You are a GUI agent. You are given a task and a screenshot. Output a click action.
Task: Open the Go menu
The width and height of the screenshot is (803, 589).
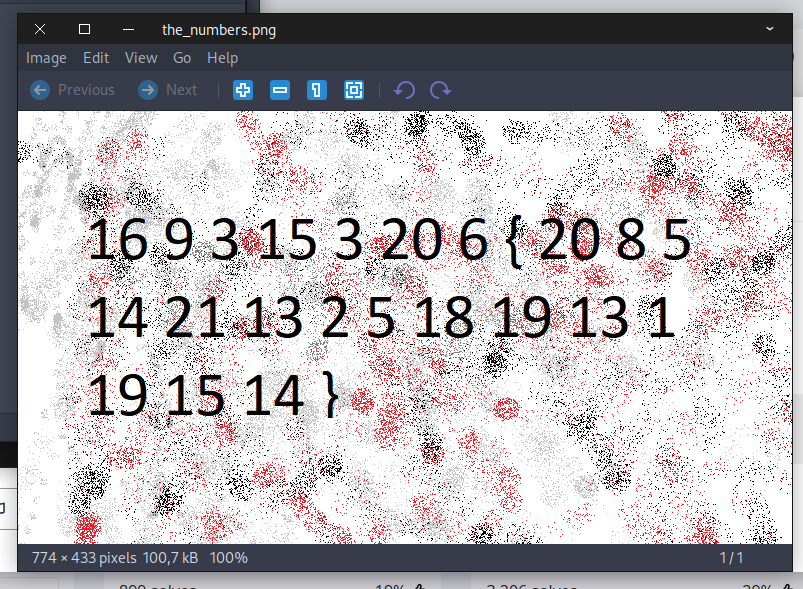point(182,58)
